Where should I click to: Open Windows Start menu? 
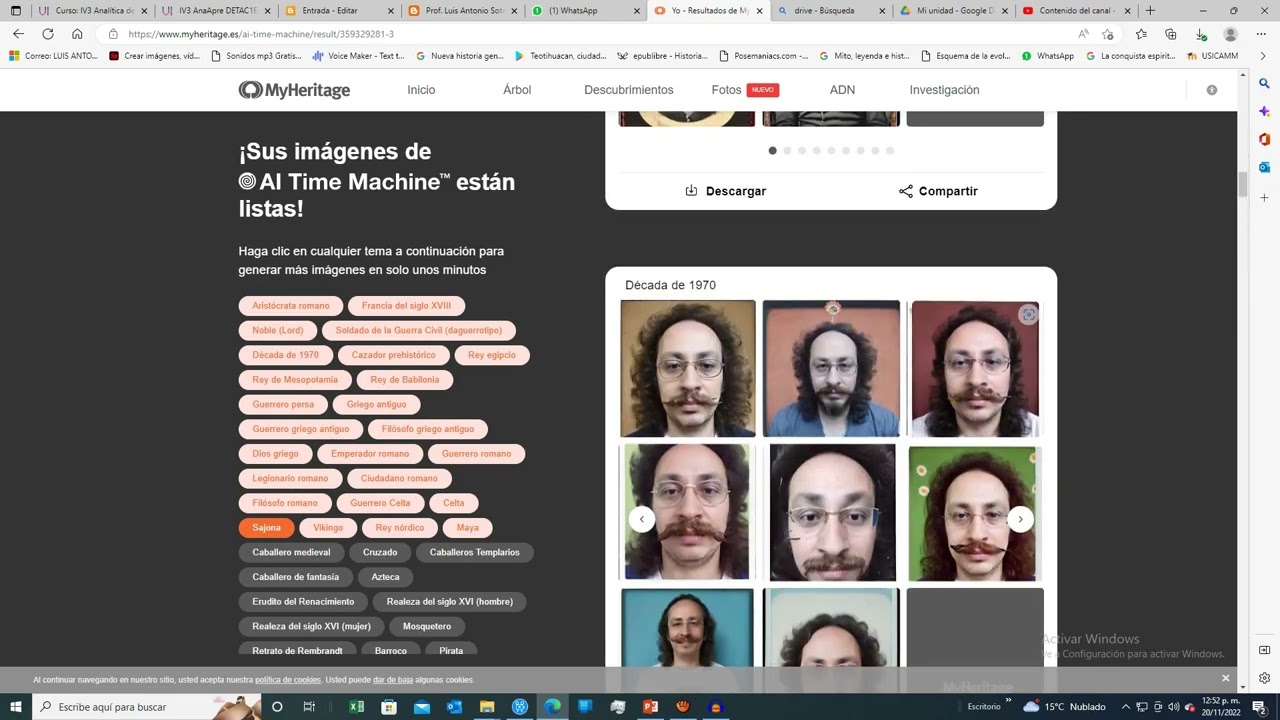coord(15,707)
